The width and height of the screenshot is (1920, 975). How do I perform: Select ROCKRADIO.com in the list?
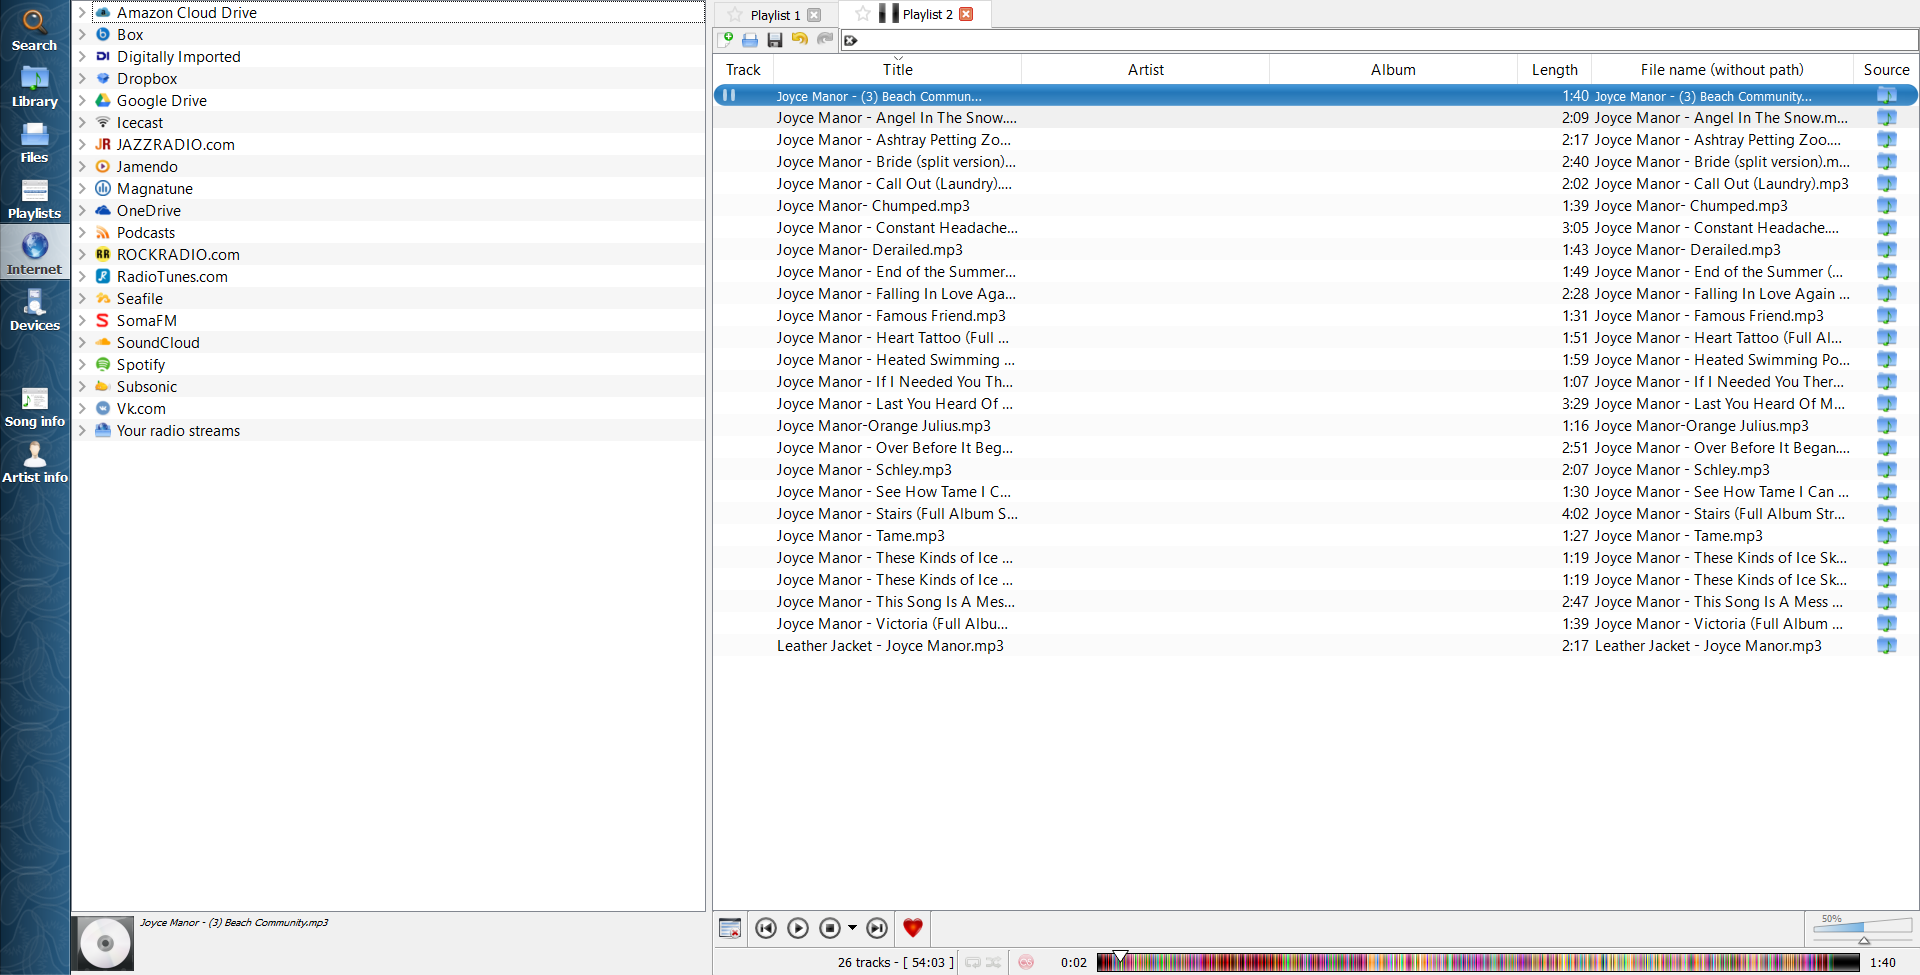click(178, 255)
